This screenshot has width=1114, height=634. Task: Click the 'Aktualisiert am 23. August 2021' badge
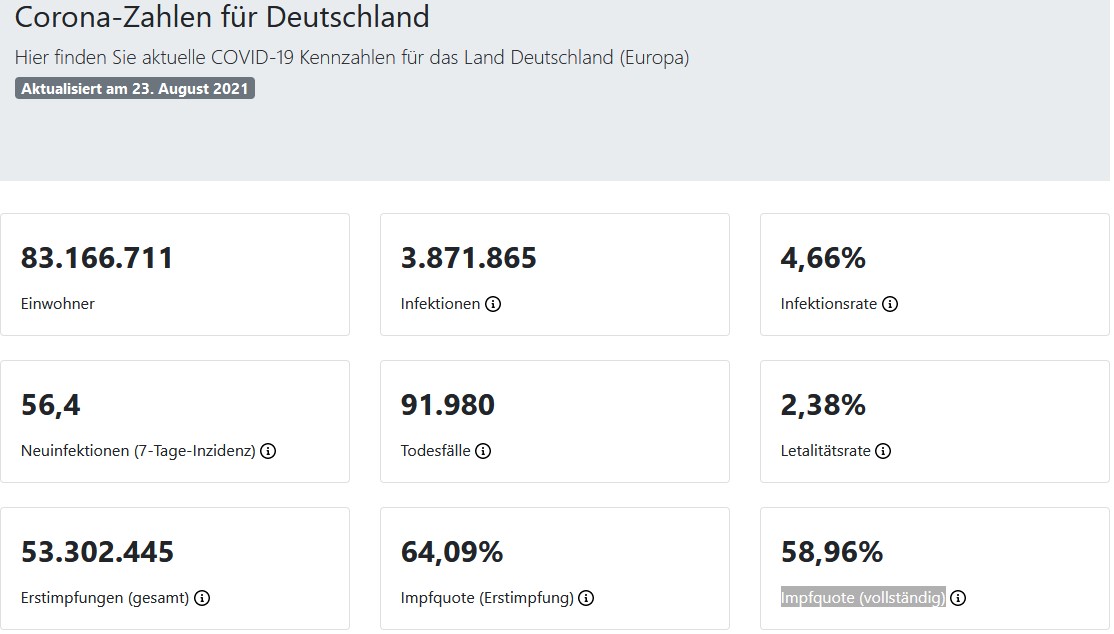click(135, 88)
